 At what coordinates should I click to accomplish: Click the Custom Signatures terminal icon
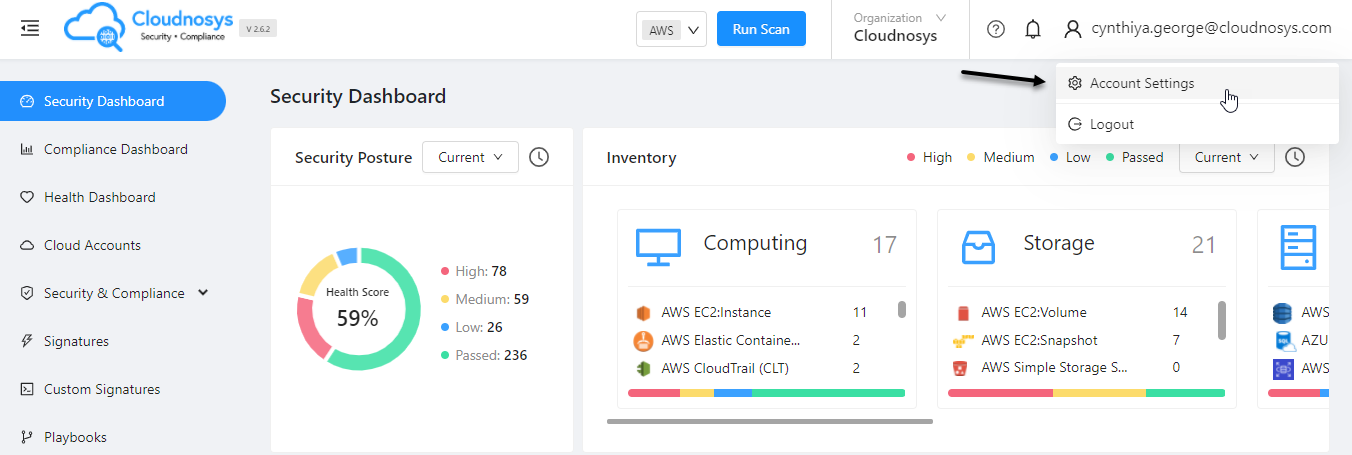pyautogui.click(x=27, y=389)
